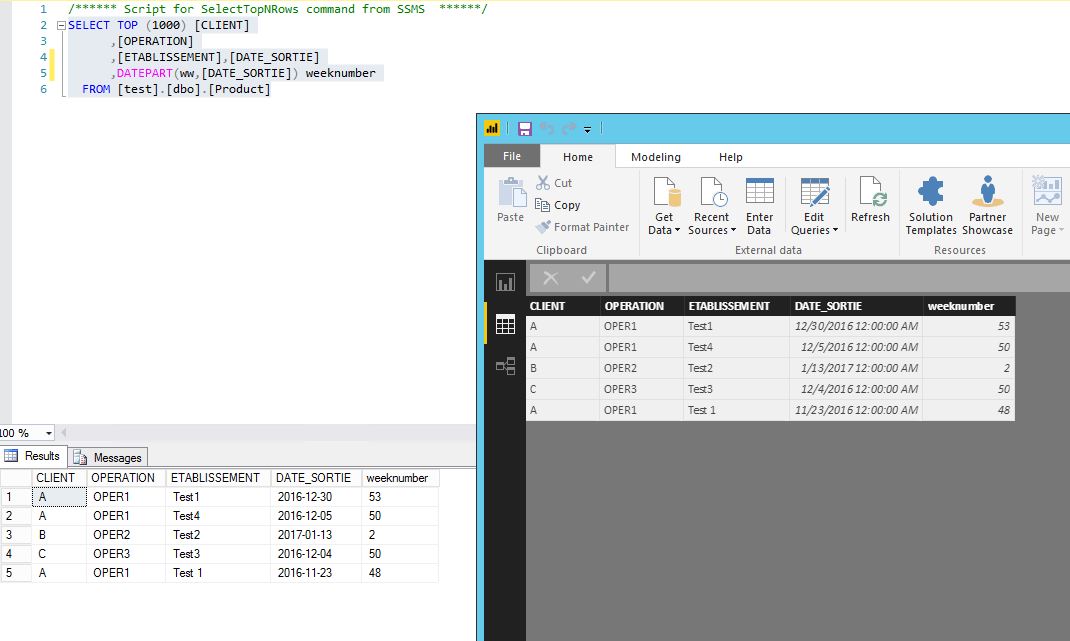Click the ETABLISSEMENT column header in Power BI
This screenshot has width=1070, height=641.
736,306
